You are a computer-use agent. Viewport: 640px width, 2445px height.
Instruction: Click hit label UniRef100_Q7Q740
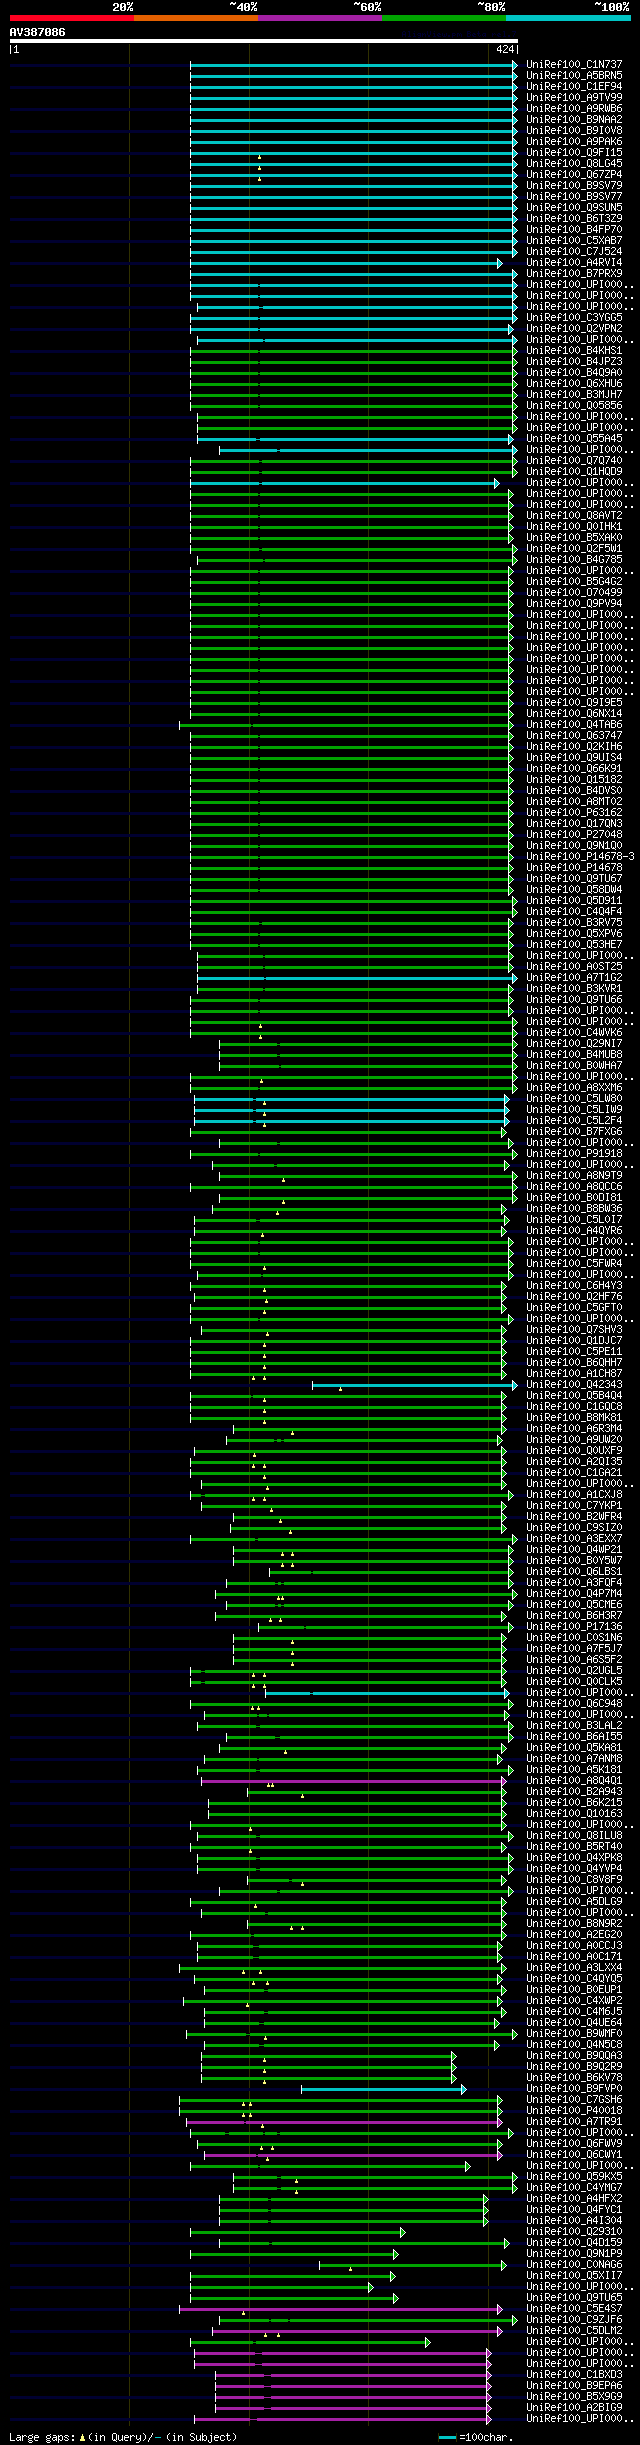click(574, 461)
